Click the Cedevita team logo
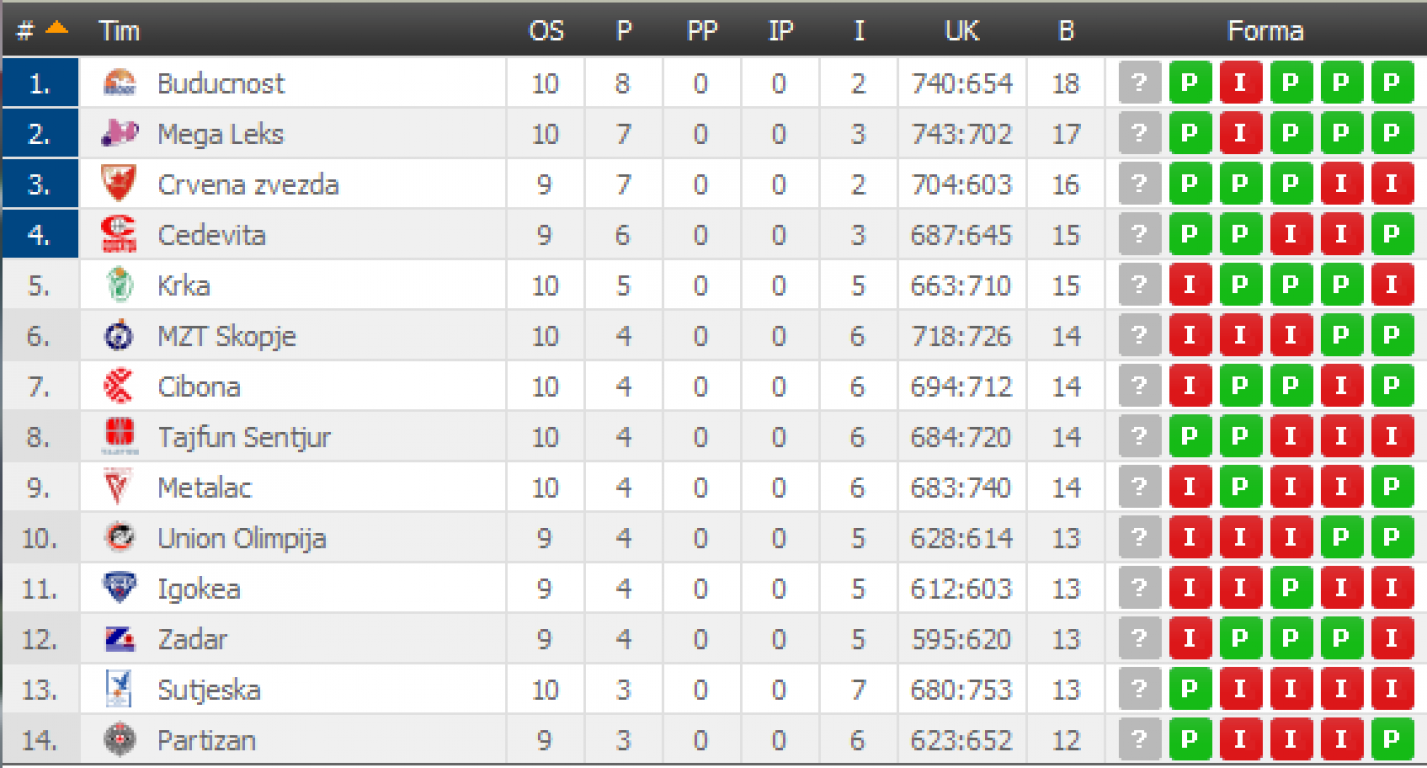Viewport: 1427px width, 768px height. pyautogui.click(x=120, y=235)
